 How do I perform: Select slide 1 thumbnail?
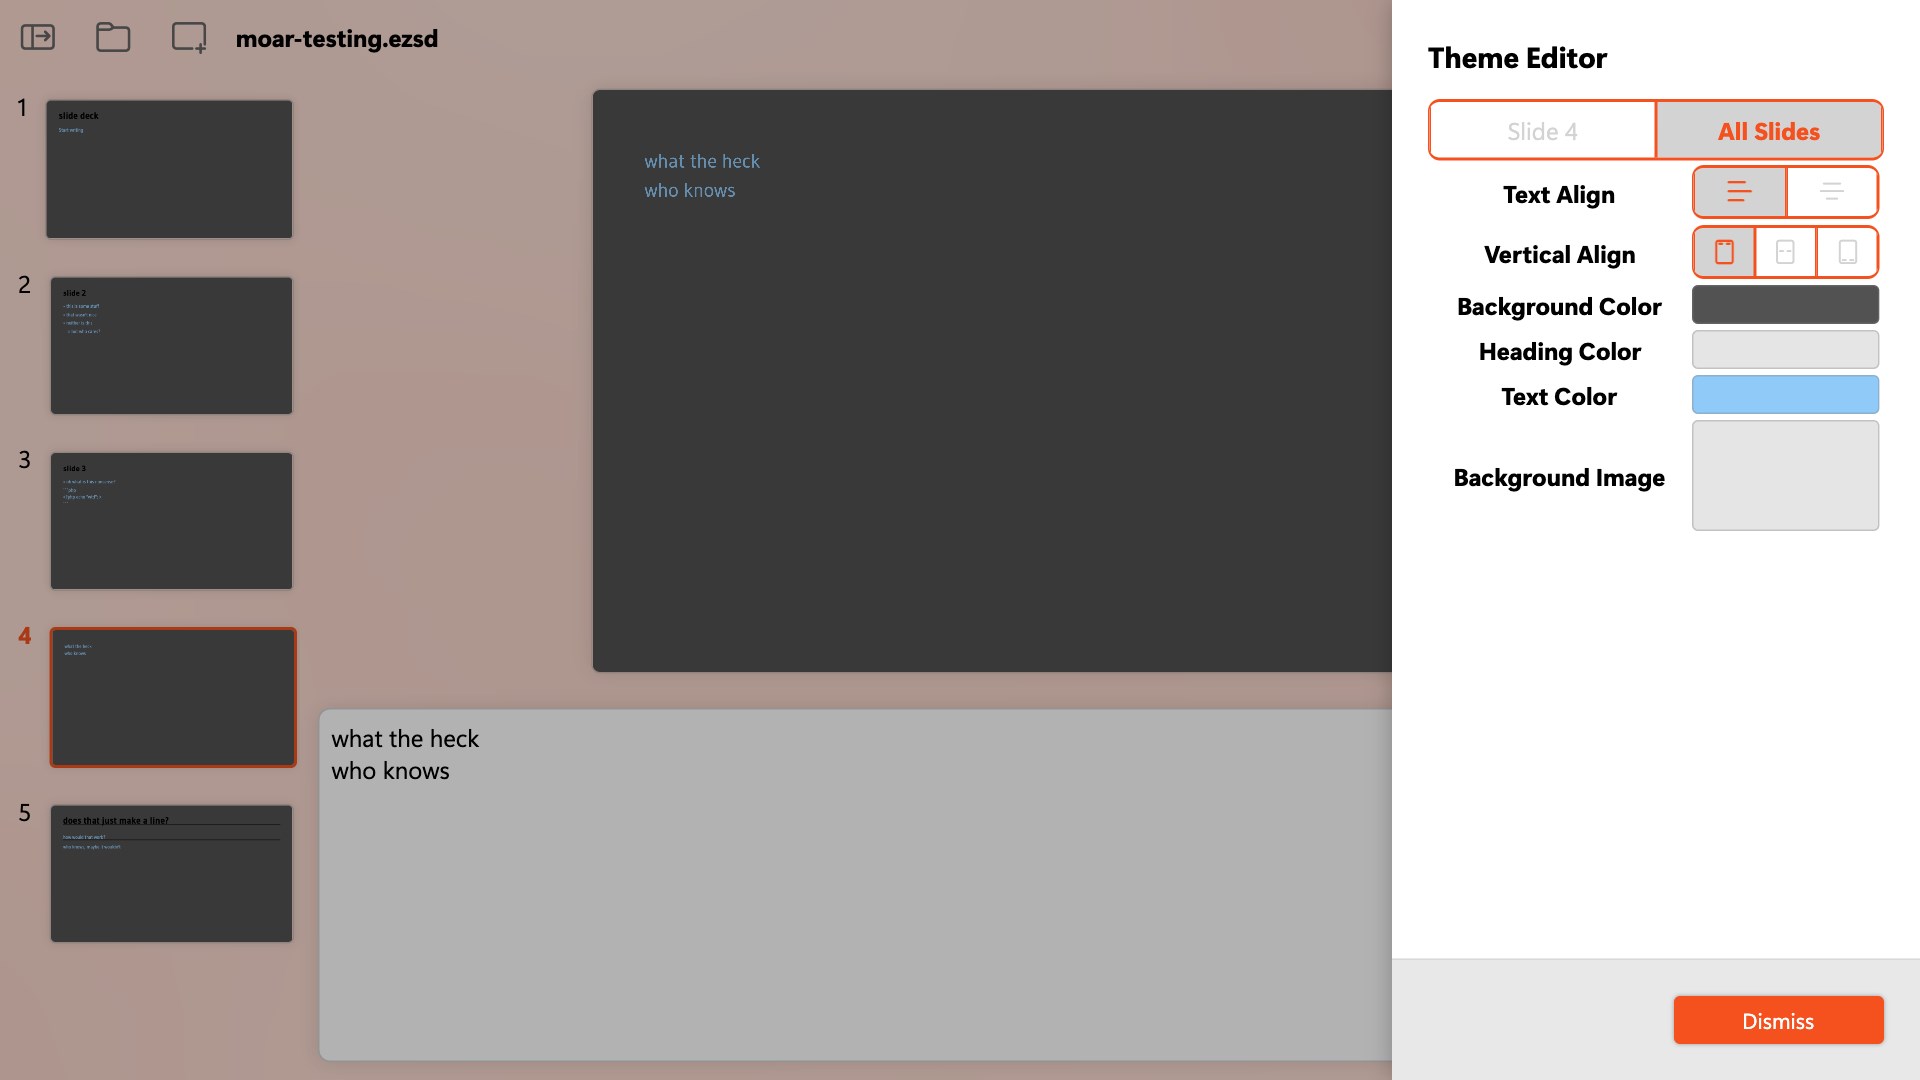169,169
